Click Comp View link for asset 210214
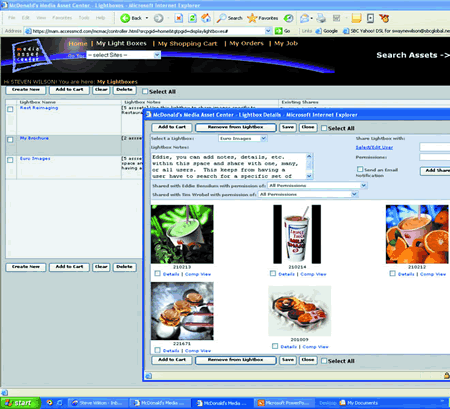This screenshot has height=409, width=450. 313,274
